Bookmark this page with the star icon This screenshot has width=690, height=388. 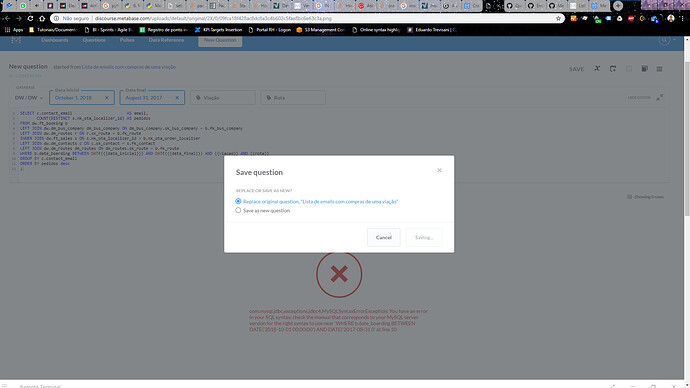click(x=558, y=18)
